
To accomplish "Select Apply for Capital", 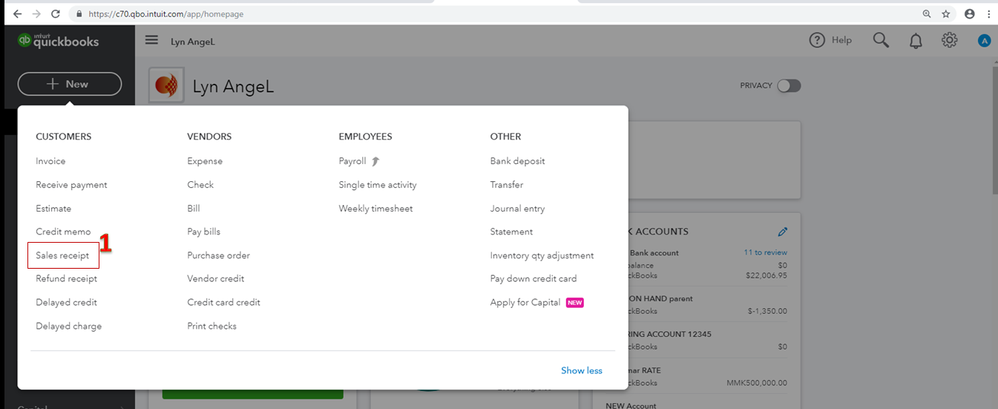I will pyautogui.click(x=525, y=303).
